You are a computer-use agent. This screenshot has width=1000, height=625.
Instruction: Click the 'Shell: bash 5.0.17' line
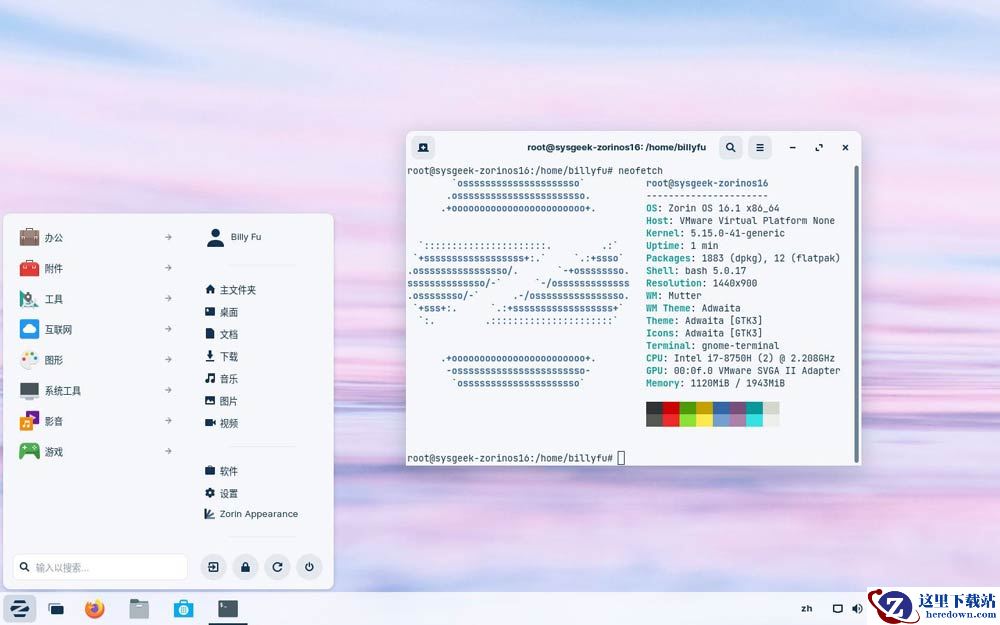click(696, 270)
